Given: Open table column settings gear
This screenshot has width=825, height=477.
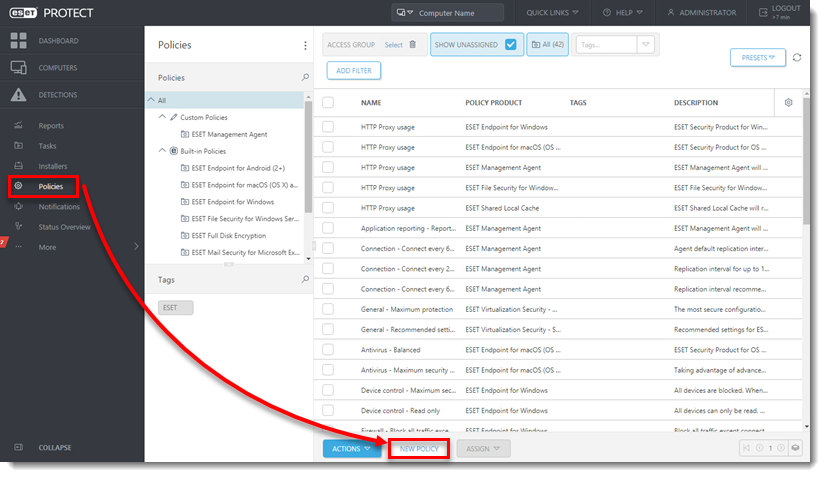Looking at the screenshot, I should [x=788, y=103].
